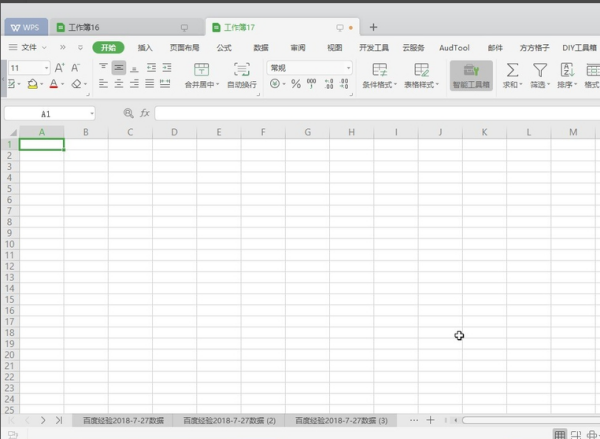Open the Name Box dropdown for A1
This screenshot has width=600, height=439.
[91, 114]
